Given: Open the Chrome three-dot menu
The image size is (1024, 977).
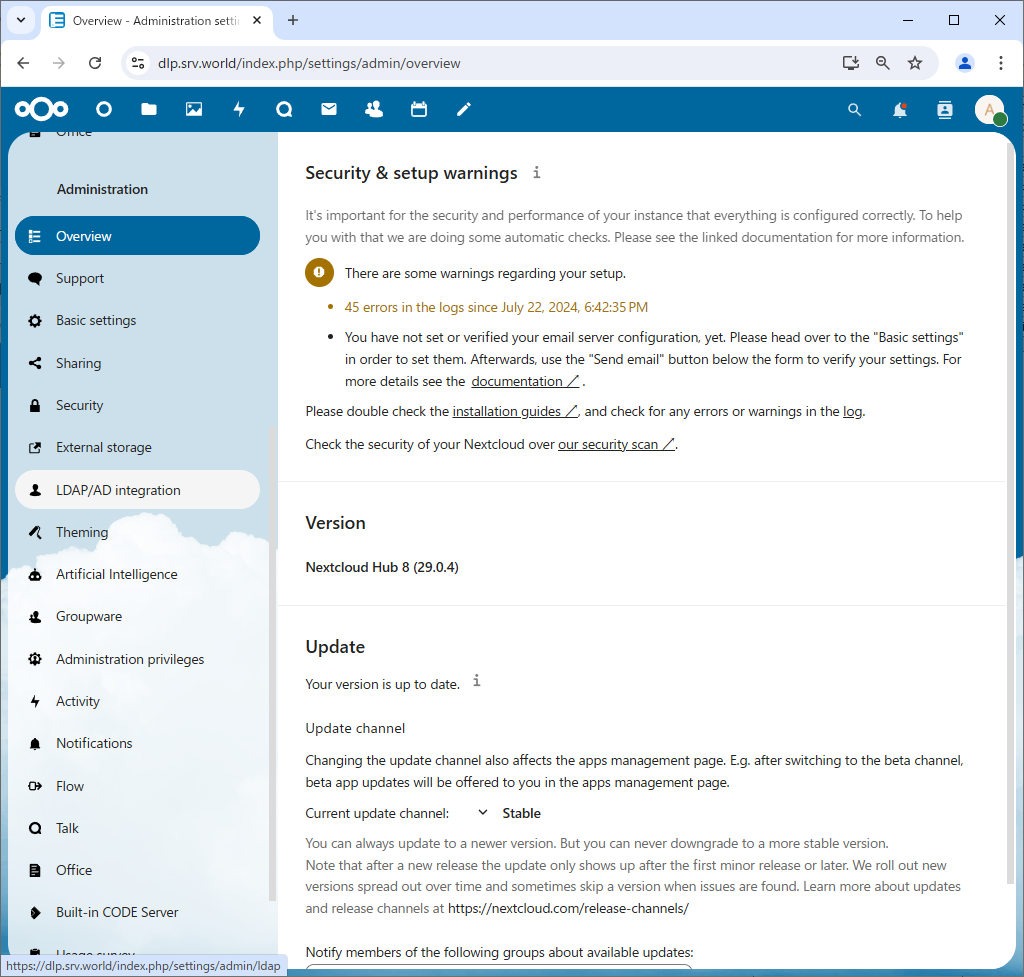Looking at the screenshot, I should (x=1000, y=63).
